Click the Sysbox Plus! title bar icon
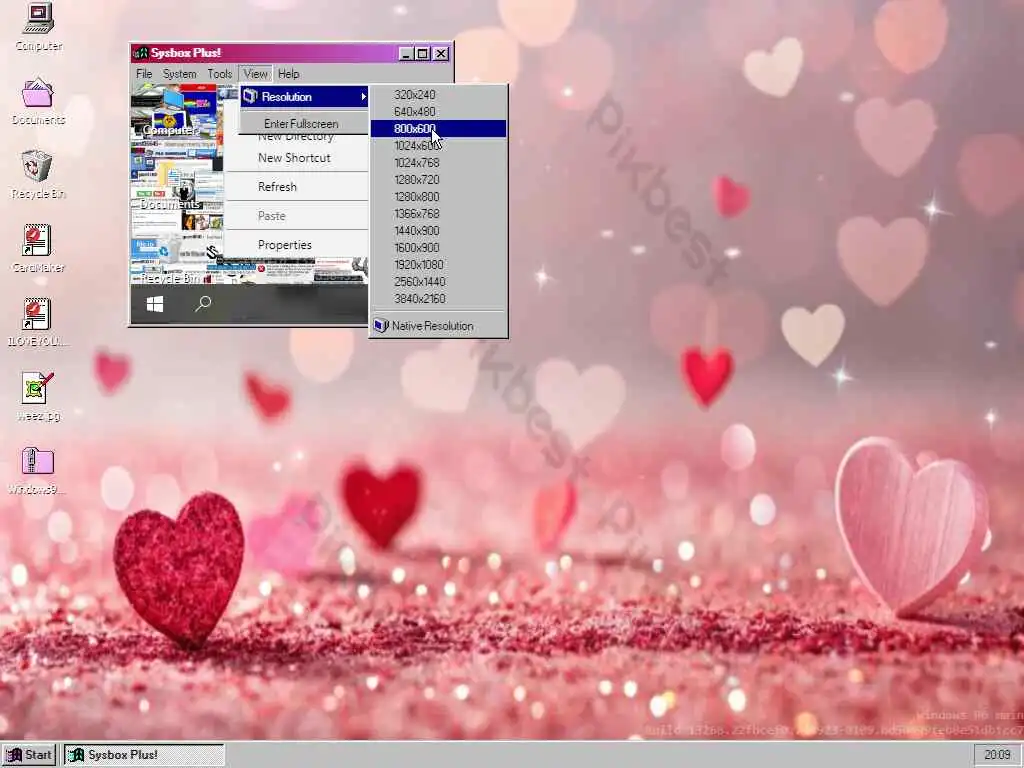 pos(140,53)
